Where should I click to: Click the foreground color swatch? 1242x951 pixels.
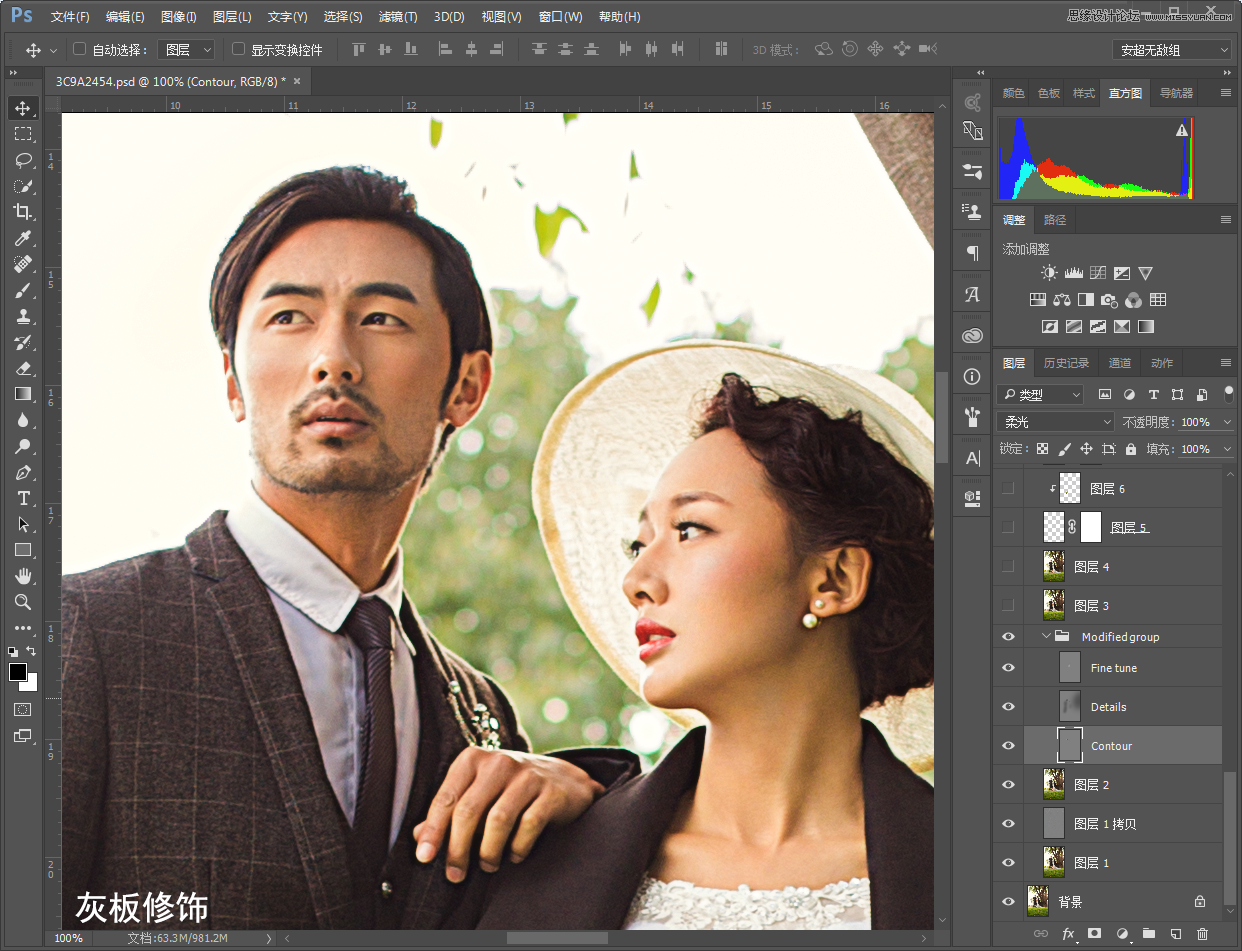click(18, 672)
